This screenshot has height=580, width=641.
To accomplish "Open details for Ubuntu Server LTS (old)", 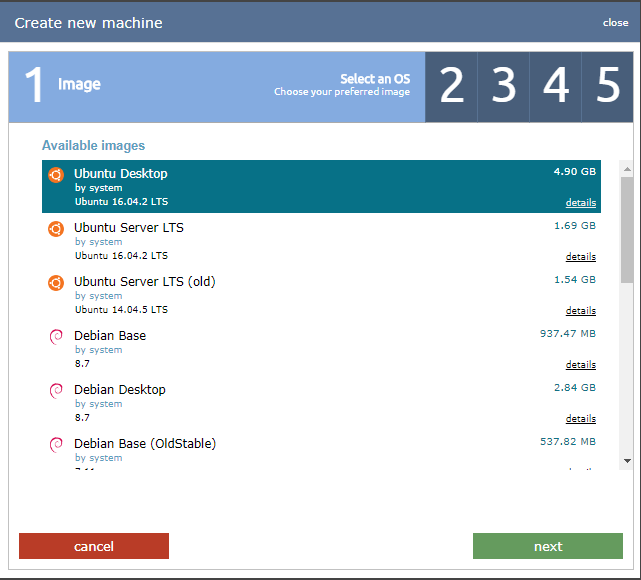I will point(580,311).
